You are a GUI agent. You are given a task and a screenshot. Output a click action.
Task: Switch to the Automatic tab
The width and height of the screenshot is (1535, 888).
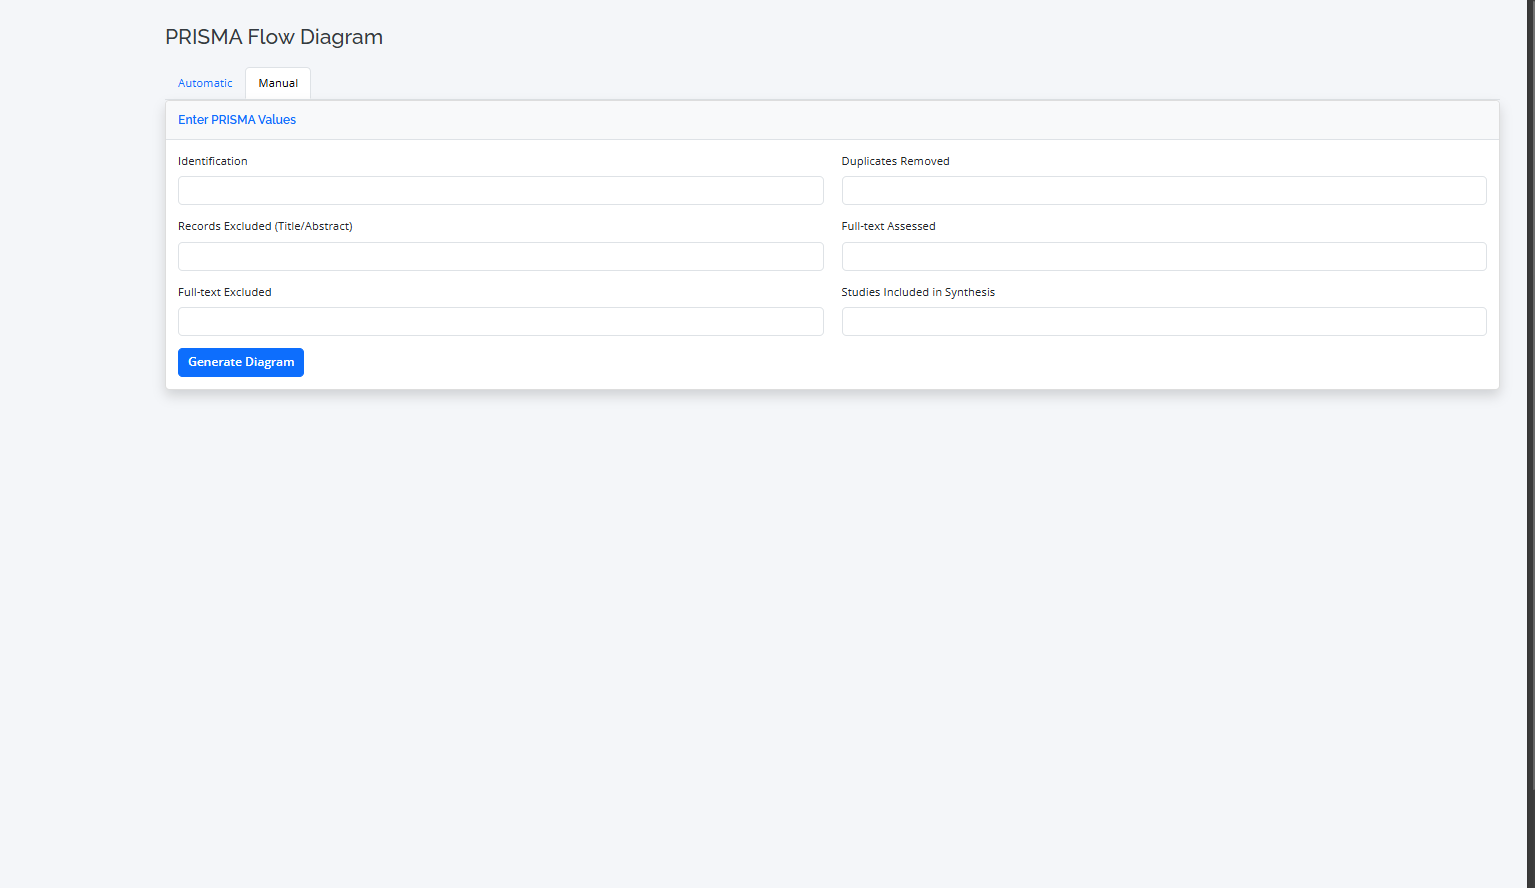[x=205, y=83]
